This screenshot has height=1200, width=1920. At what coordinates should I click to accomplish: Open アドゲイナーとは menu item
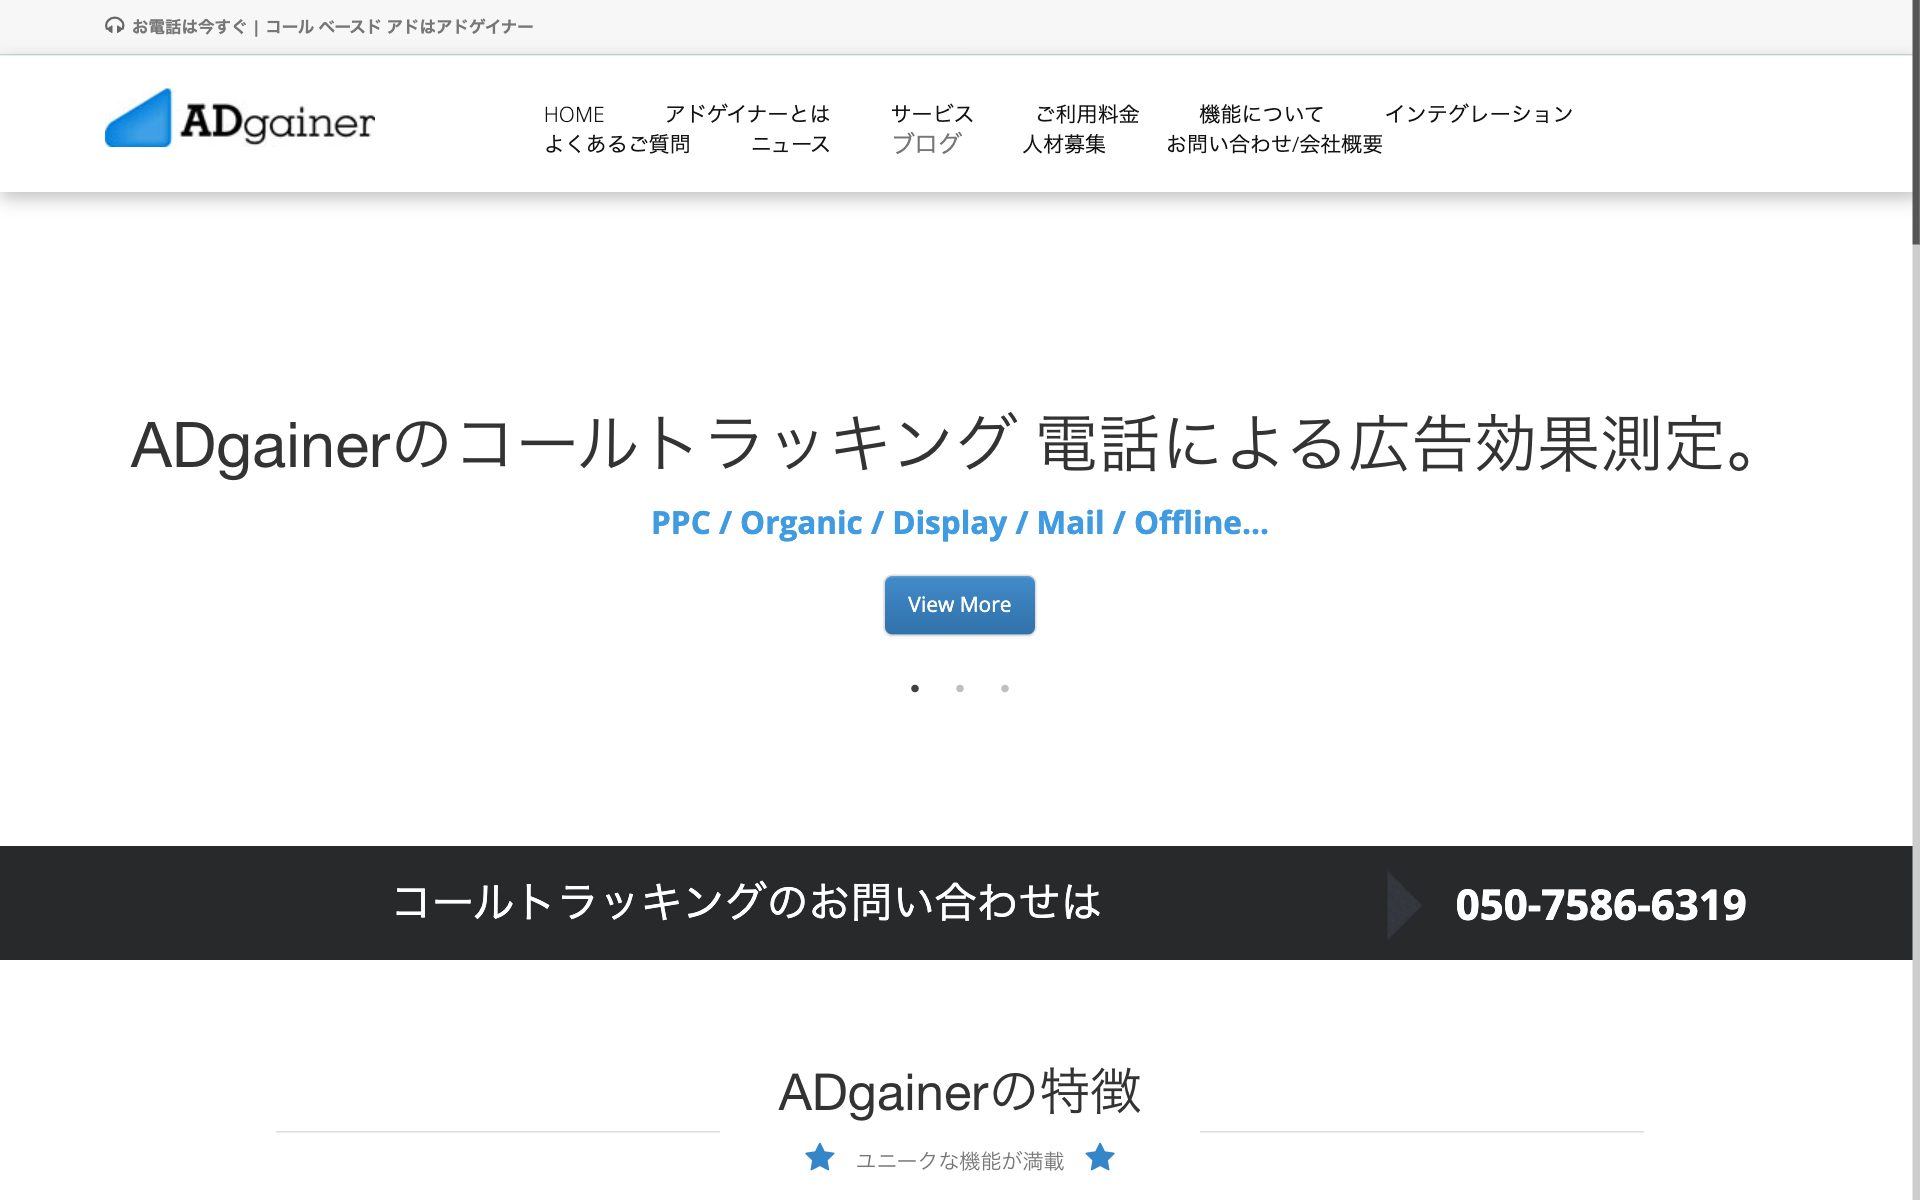[747, 114]
